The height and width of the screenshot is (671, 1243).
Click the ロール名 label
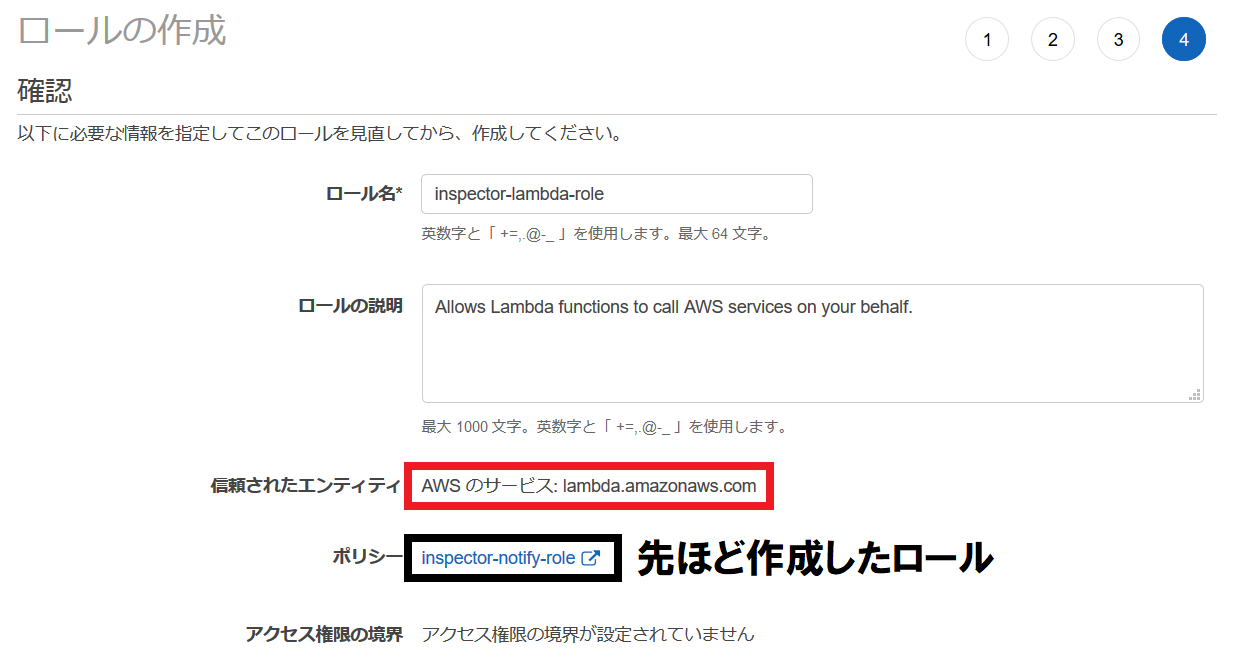point(364,194)
